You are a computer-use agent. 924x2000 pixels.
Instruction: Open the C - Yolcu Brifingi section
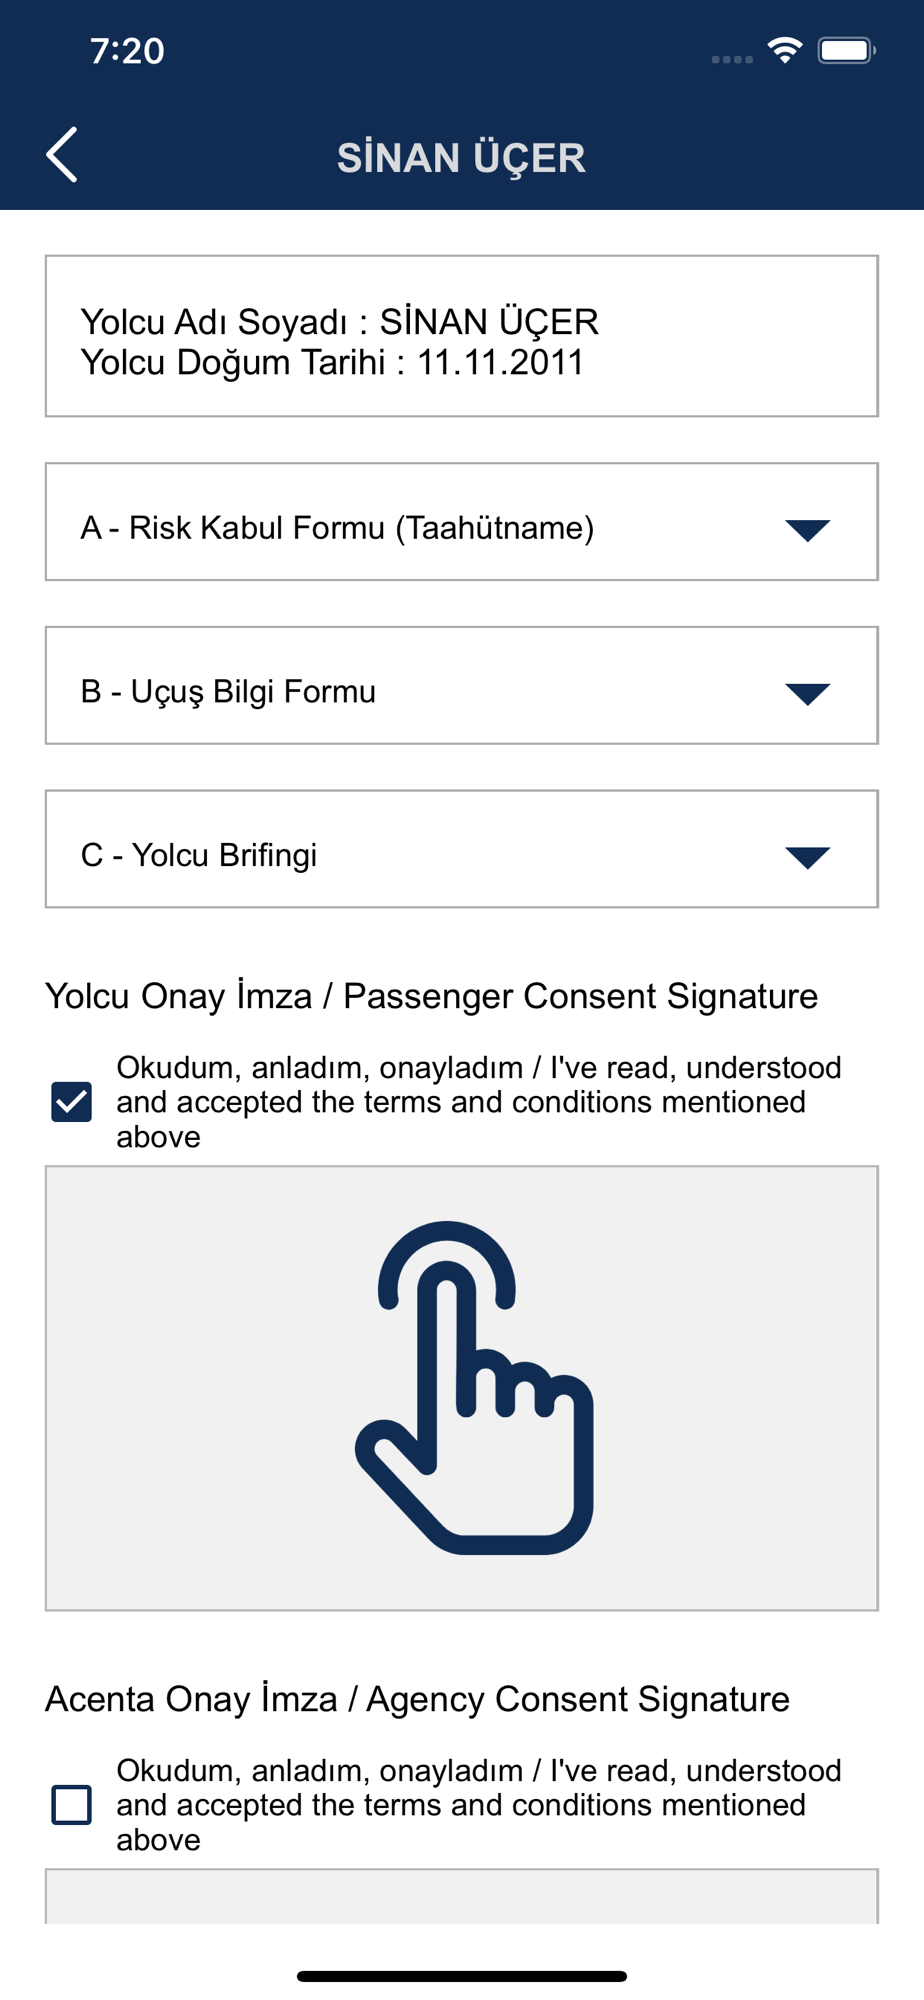(x=462, y=849)
